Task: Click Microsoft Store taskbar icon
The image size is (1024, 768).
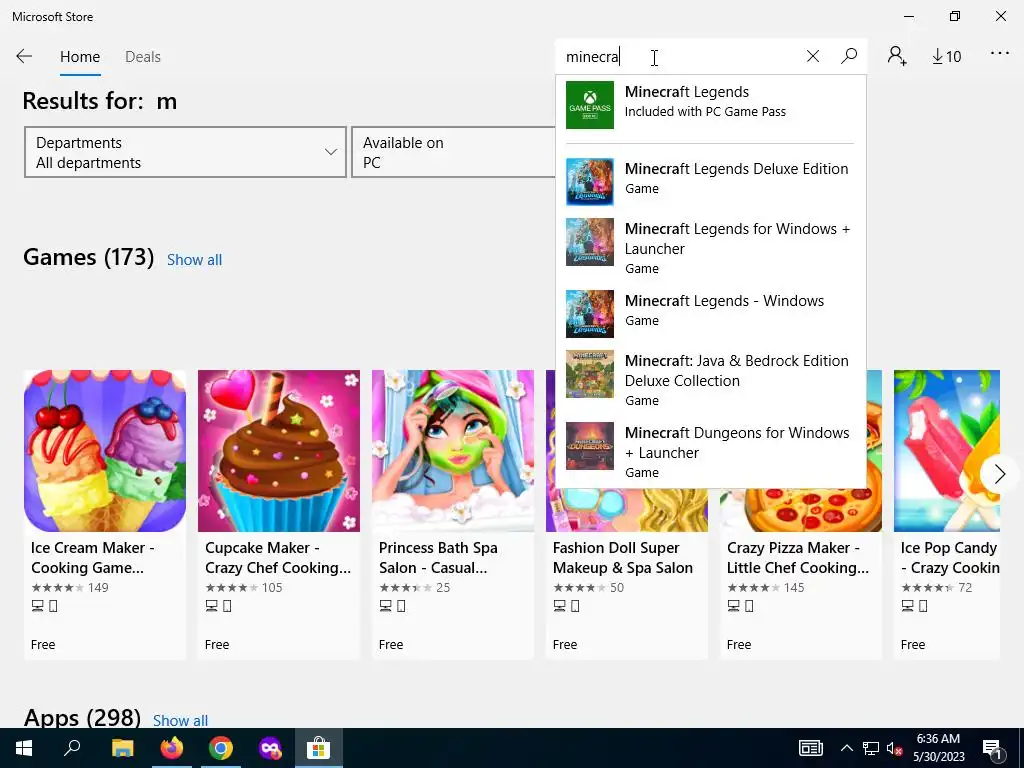Action: click(x=319, y=748)
